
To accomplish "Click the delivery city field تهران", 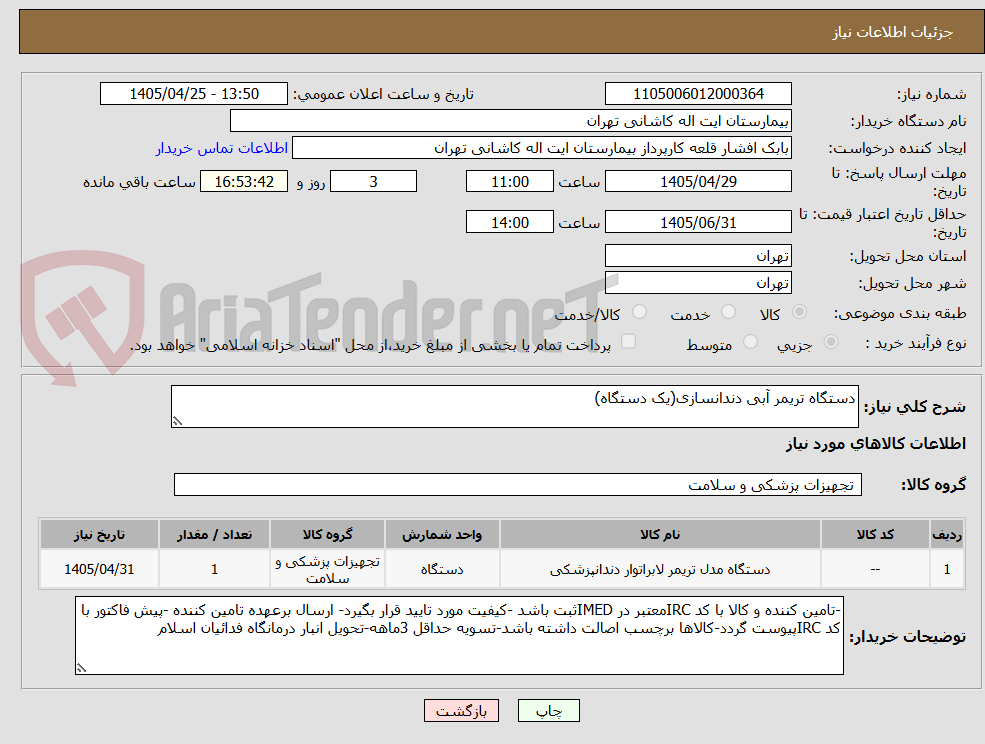I will coord(698,283).
